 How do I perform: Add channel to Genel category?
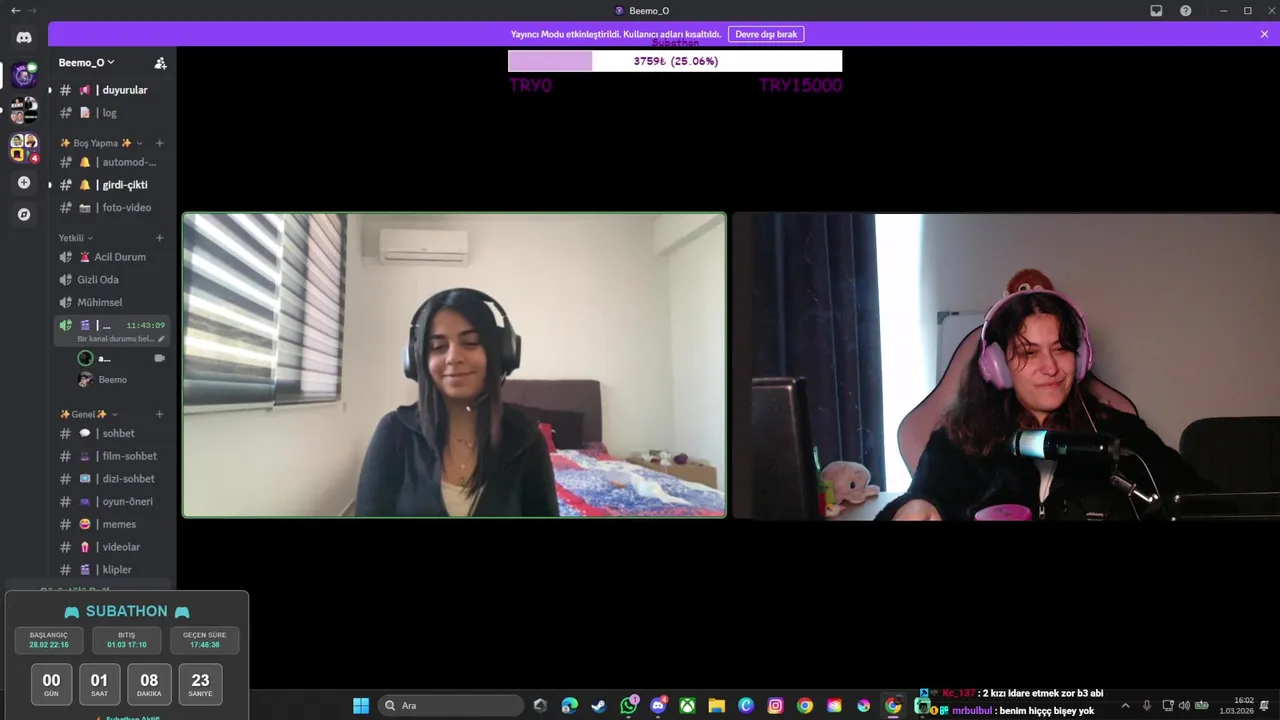tap(159, 414)
